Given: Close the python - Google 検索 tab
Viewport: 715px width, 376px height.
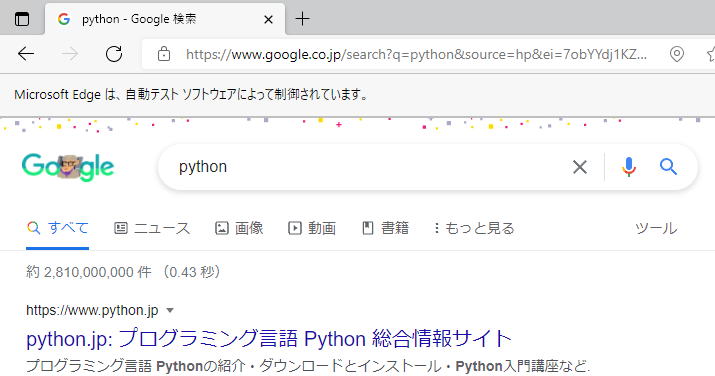Looking at the screenshot, I should (268, 19).
